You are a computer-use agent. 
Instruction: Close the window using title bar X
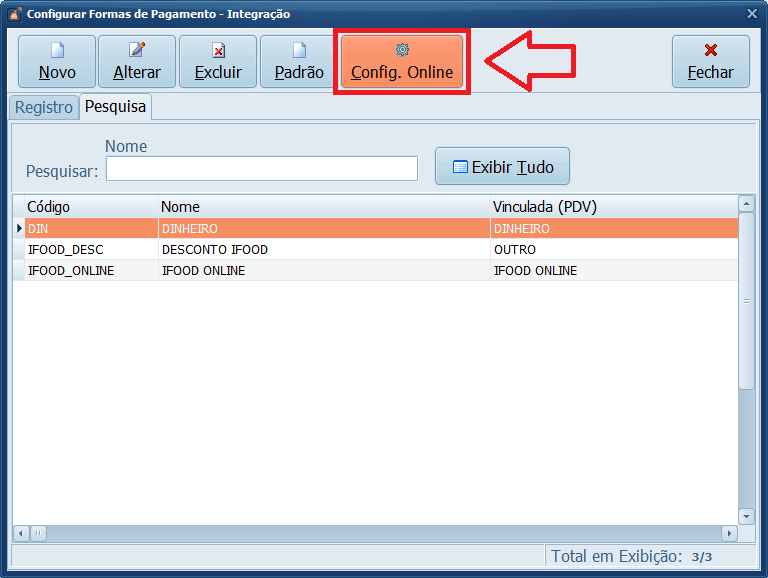752,14
